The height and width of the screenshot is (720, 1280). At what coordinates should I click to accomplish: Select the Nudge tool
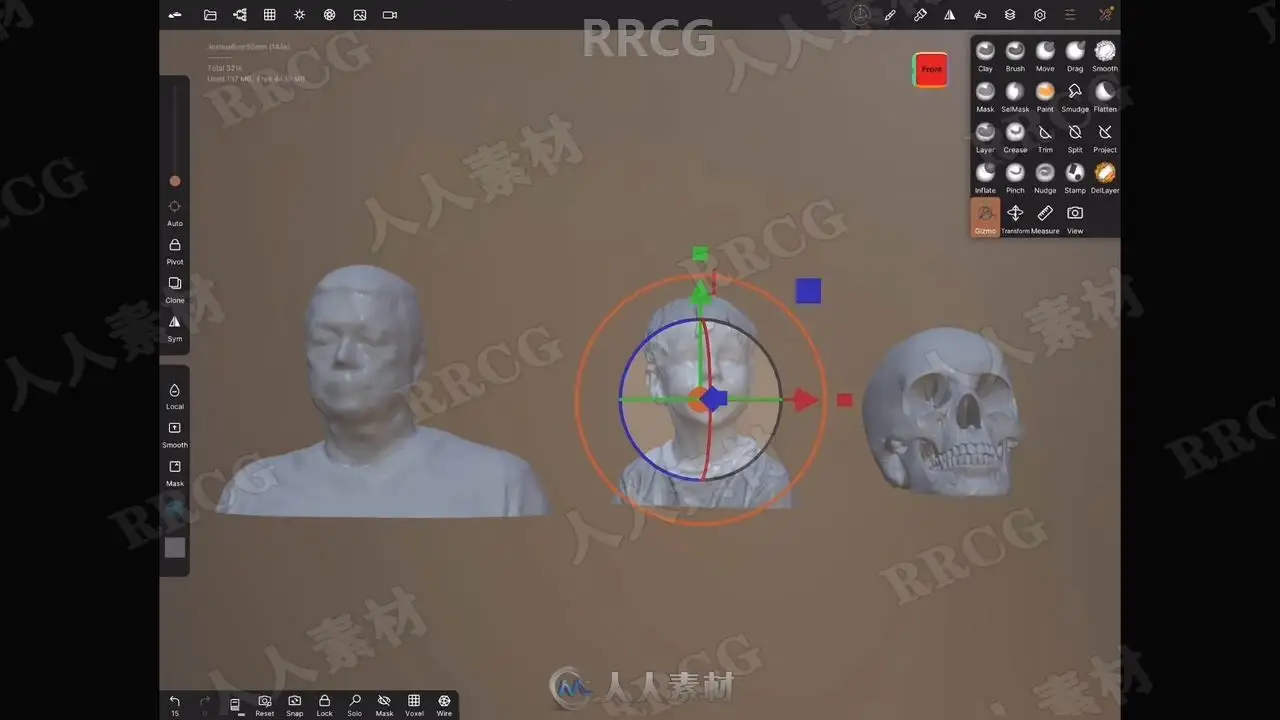coord(1045,178)
